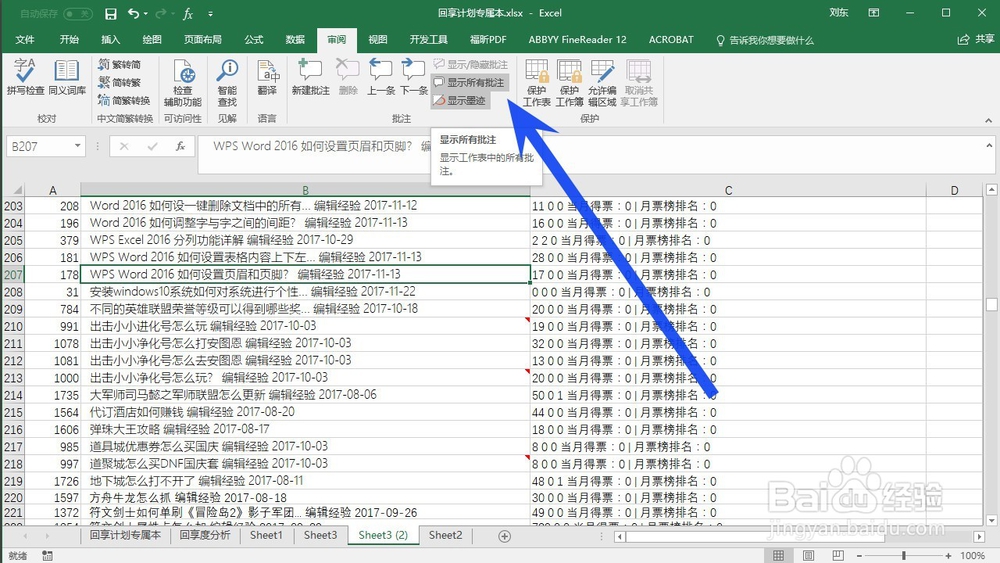The image size is (1000, 563).
Task: Click 取消共享工作簿 unshare workbook
Action: click(x=638, y=83)
